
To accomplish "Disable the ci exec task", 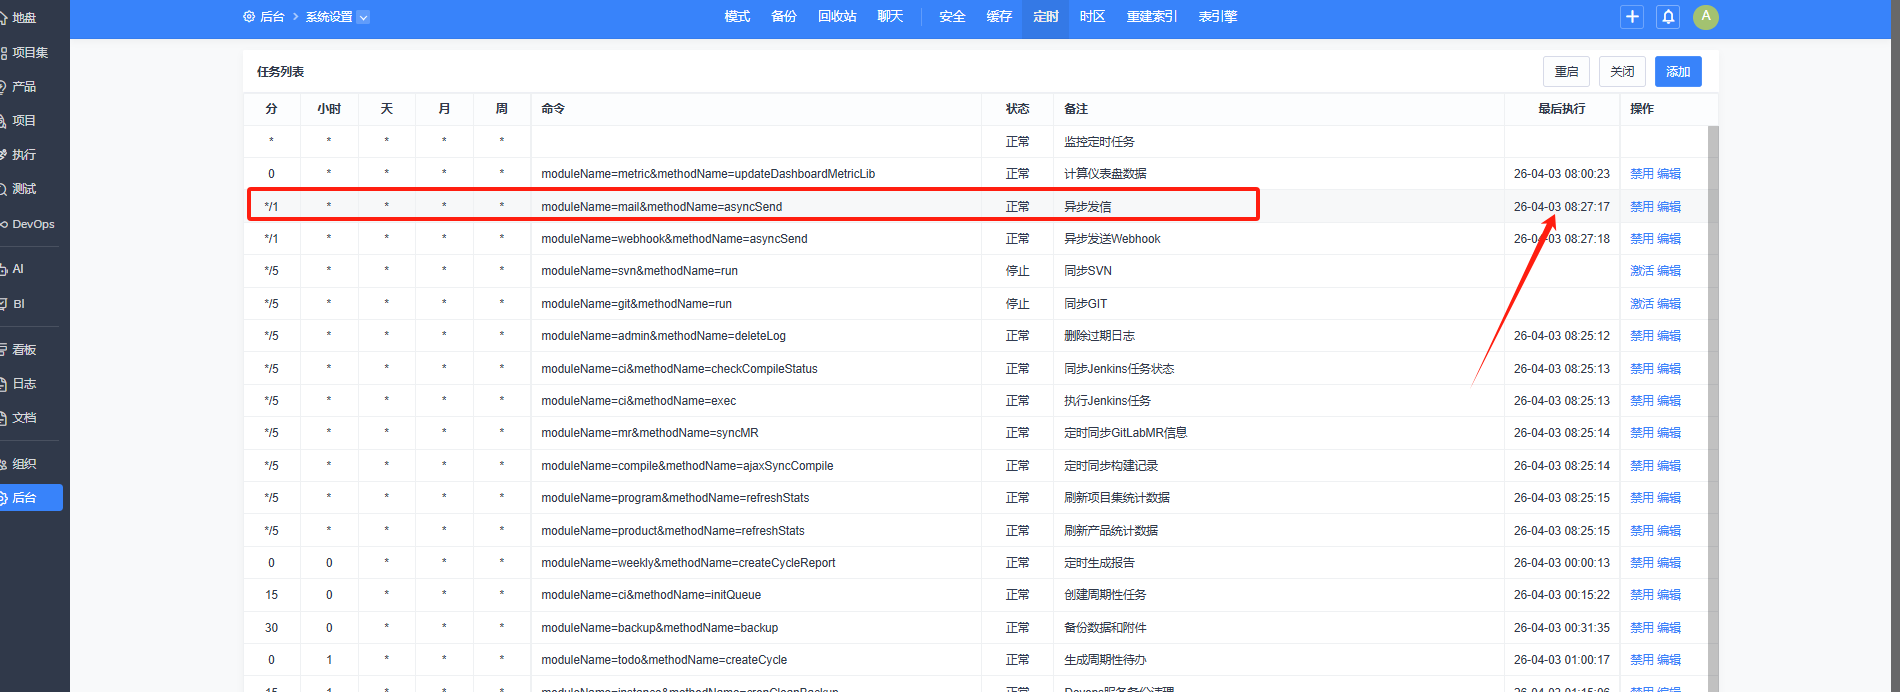I will coord(1642,401).
